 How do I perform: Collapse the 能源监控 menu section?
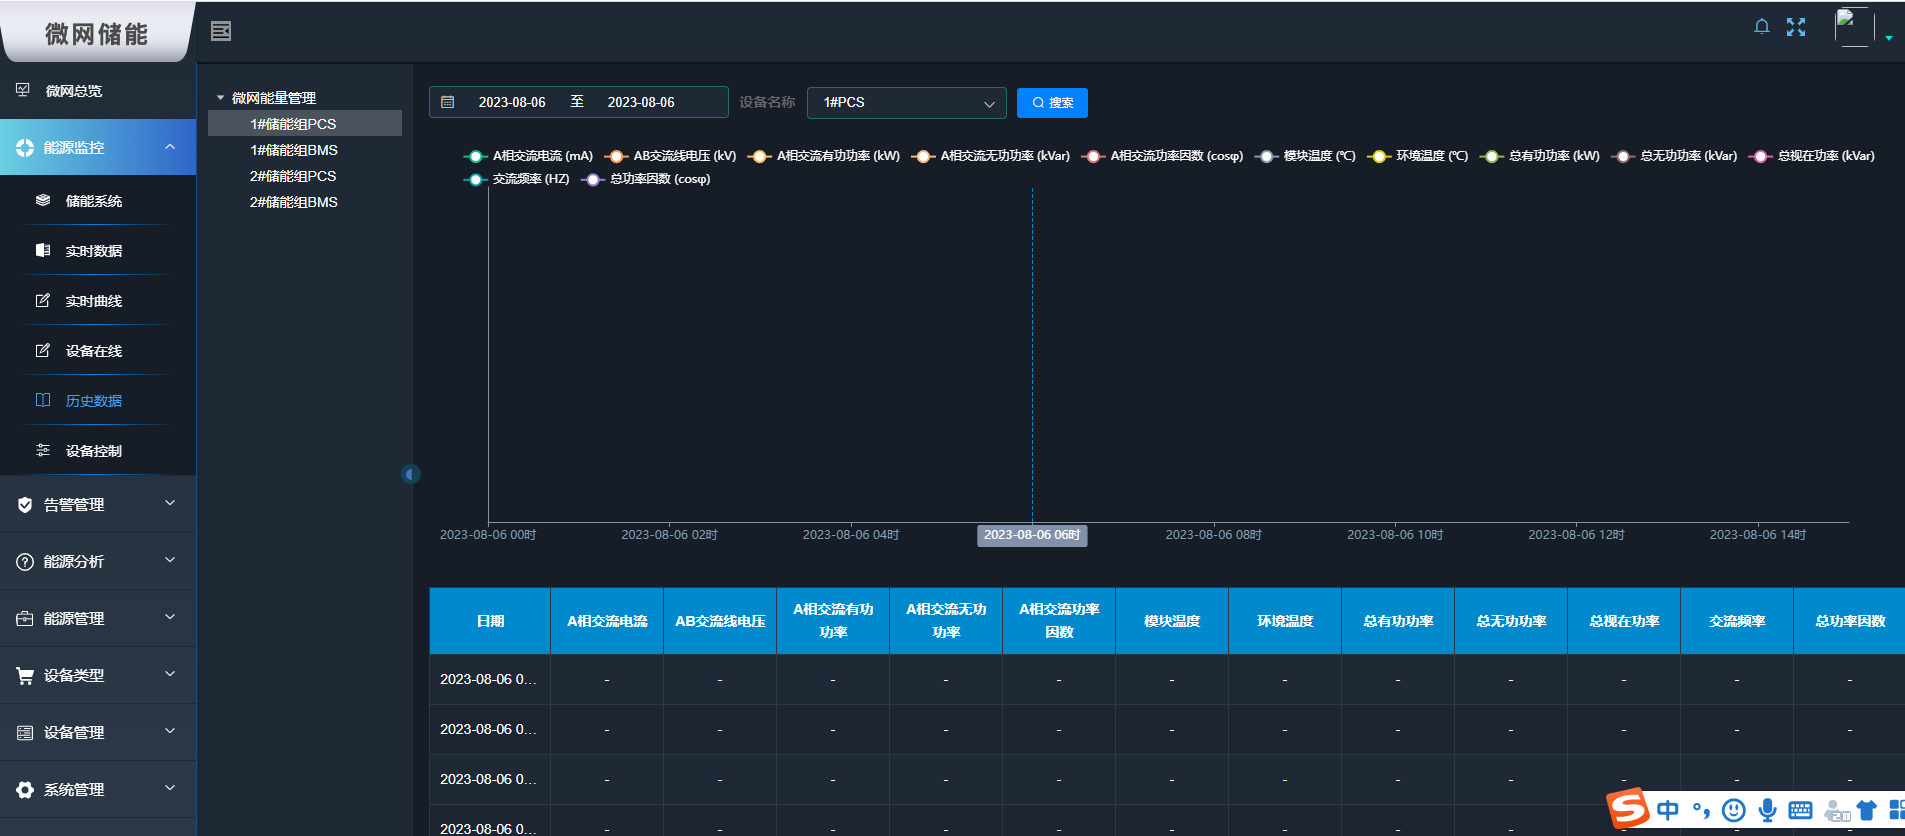98,147
